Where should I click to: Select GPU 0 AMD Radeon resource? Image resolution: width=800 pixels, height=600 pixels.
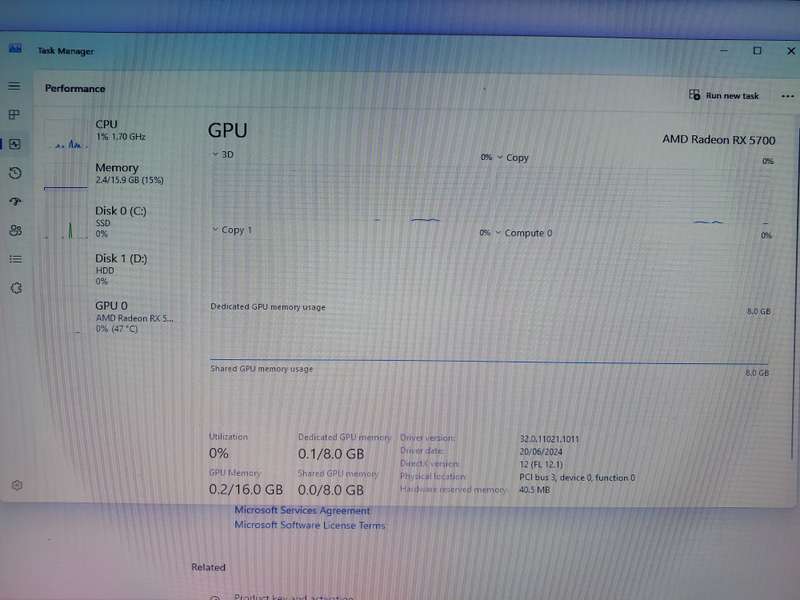(x=116, y=317)
